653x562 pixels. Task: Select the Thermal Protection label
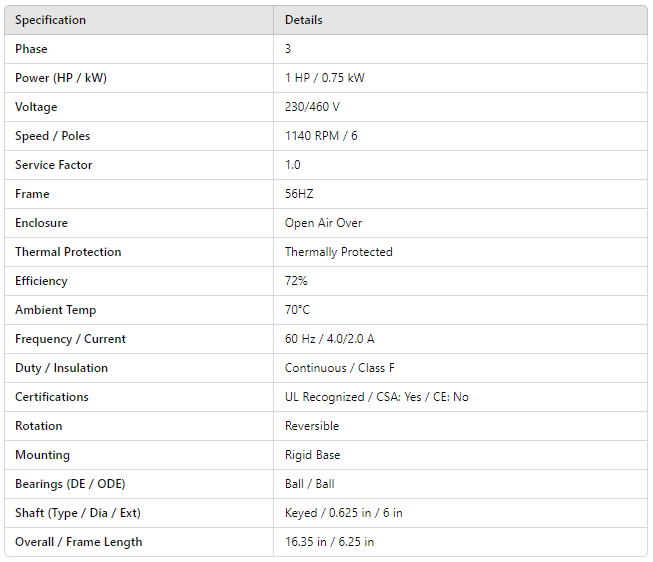coord(68,252)
